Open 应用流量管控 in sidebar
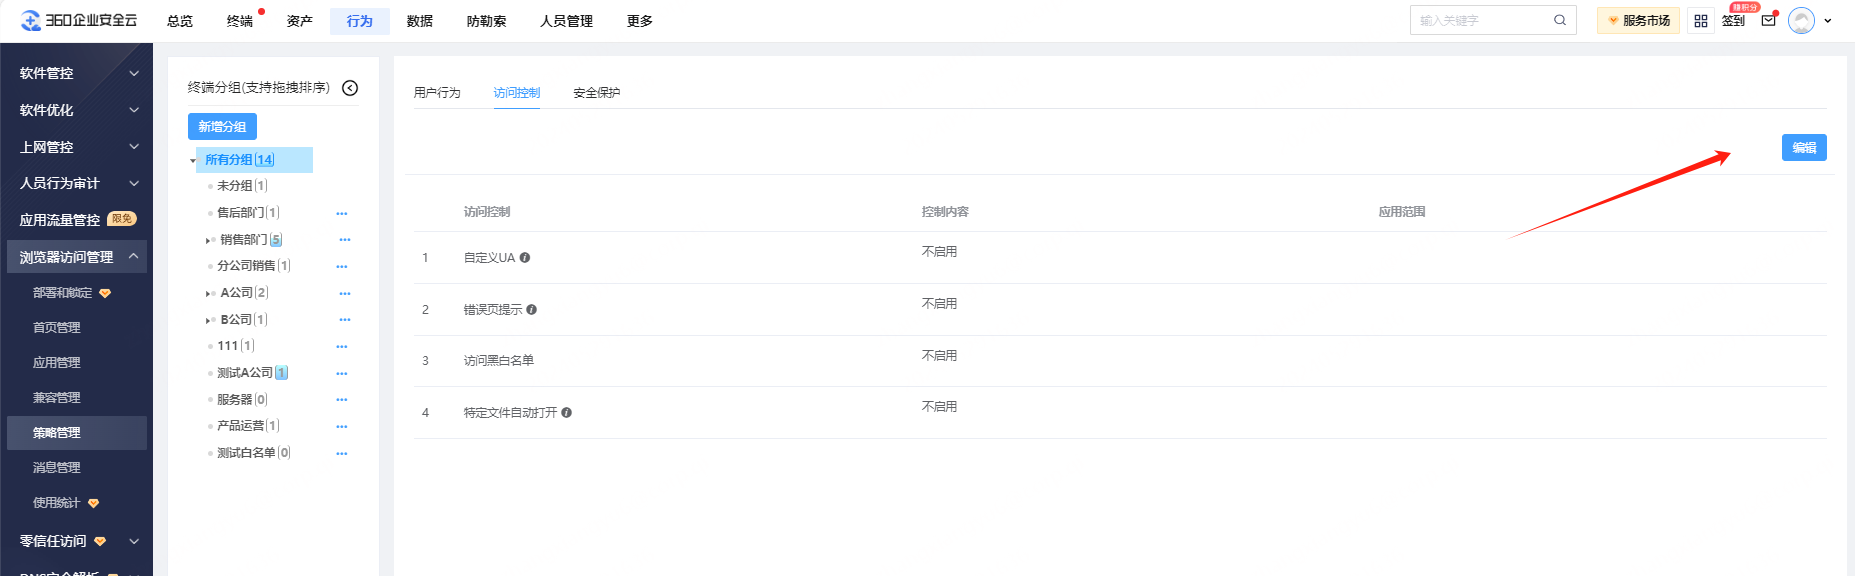 tap(60, 220)
